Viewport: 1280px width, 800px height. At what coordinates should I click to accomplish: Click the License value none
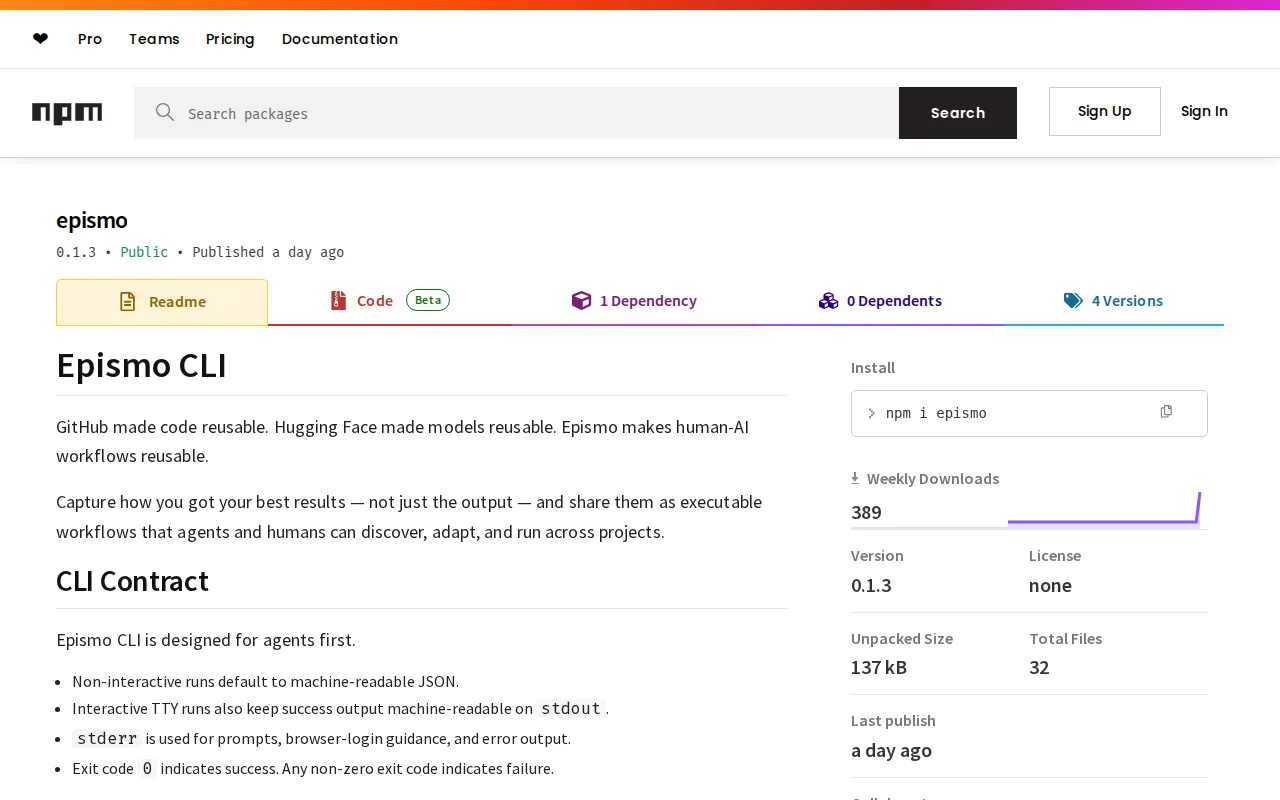tap(1050, 585)
